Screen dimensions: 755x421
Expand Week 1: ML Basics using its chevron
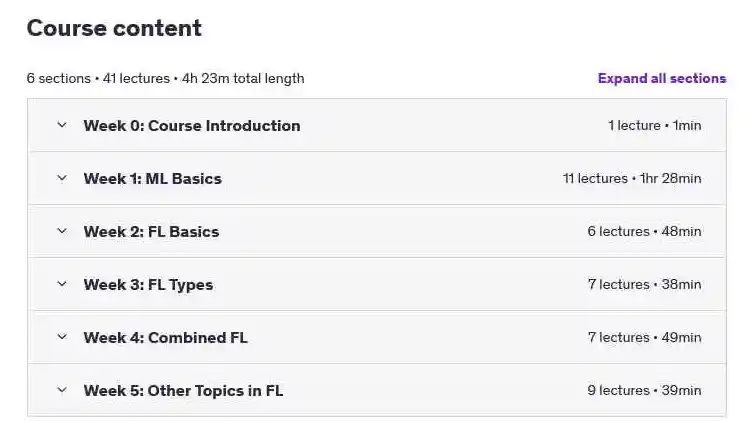pyautogui.click(x=62, y=178)
